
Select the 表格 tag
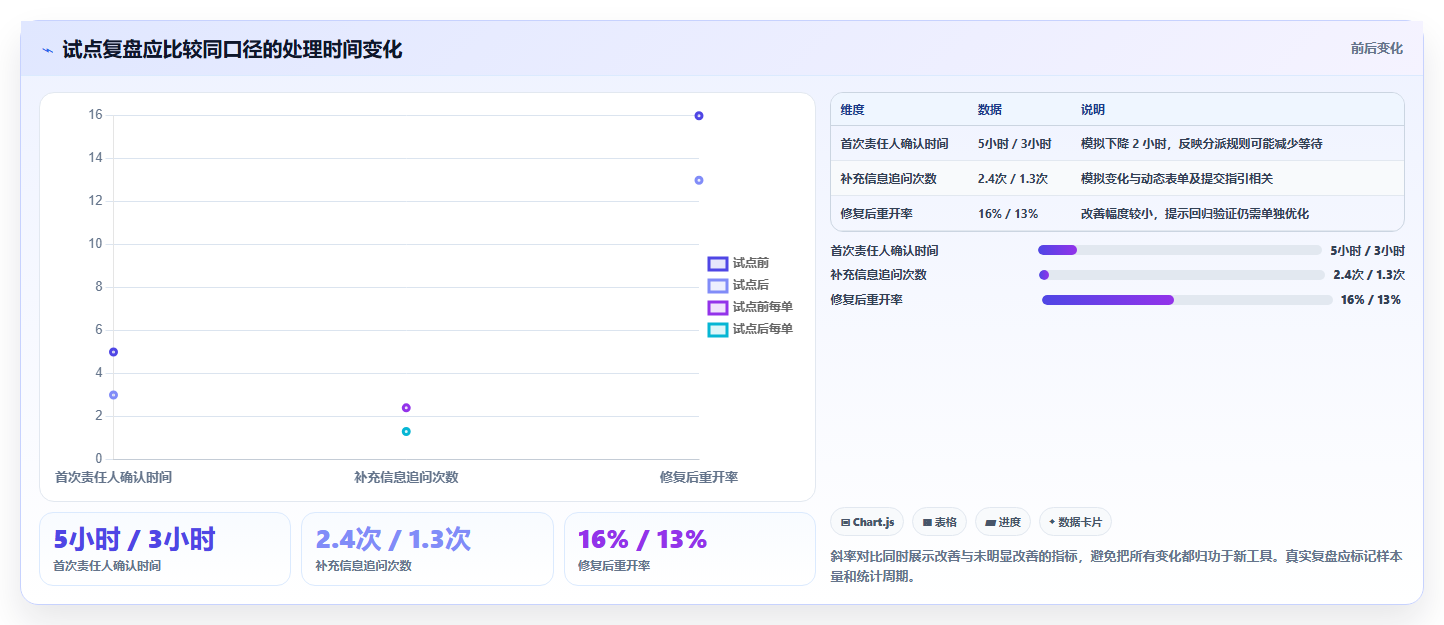(939, 522)
